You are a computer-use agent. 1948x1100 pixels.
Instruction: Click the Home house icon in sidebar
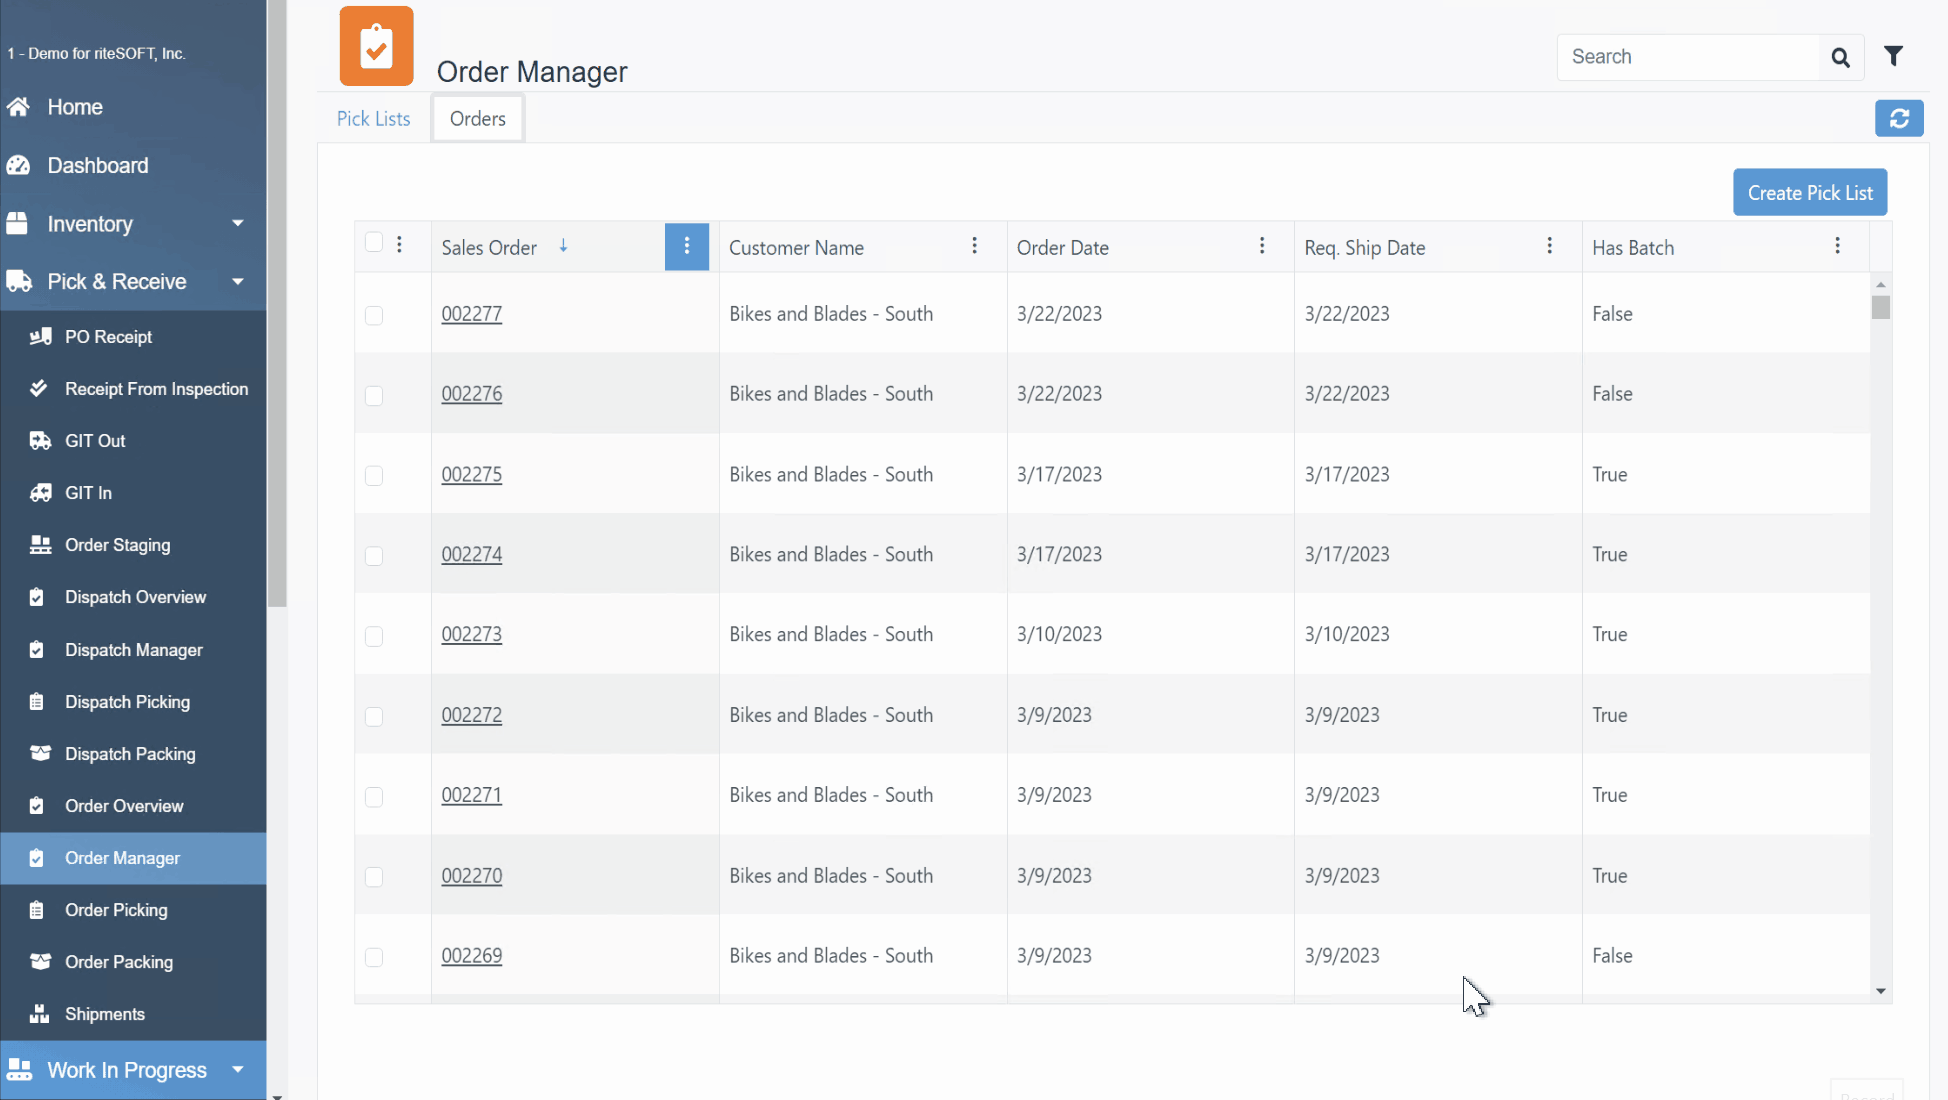[18, 107]
